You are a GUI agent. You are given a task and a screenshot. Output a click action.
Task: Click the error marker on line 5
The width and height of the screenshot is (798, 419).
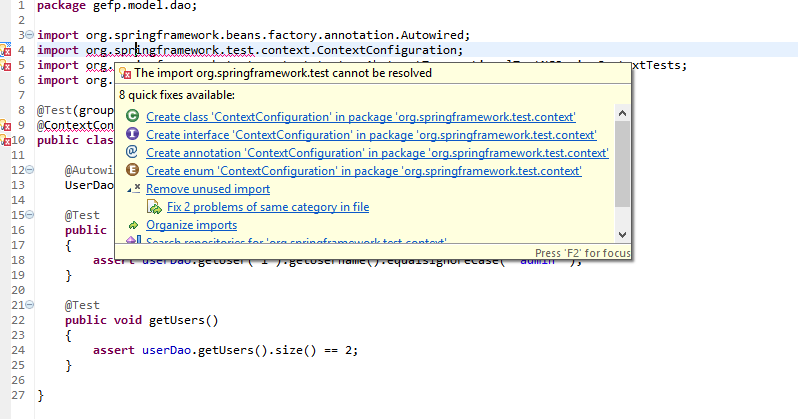(x=6, y=66)
